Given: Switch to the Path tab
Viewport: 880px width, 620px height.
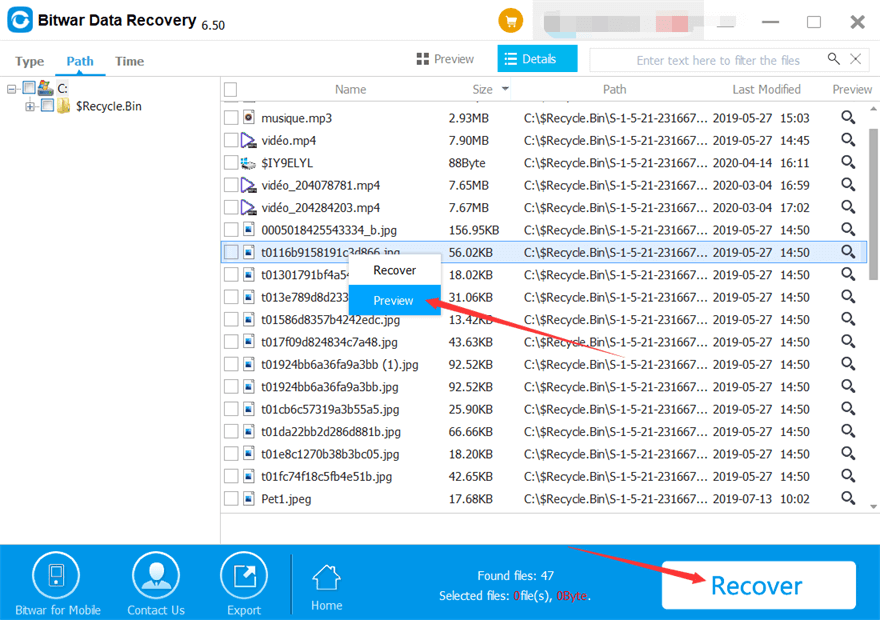Looking at the screenshot, I should pos(80,61).
